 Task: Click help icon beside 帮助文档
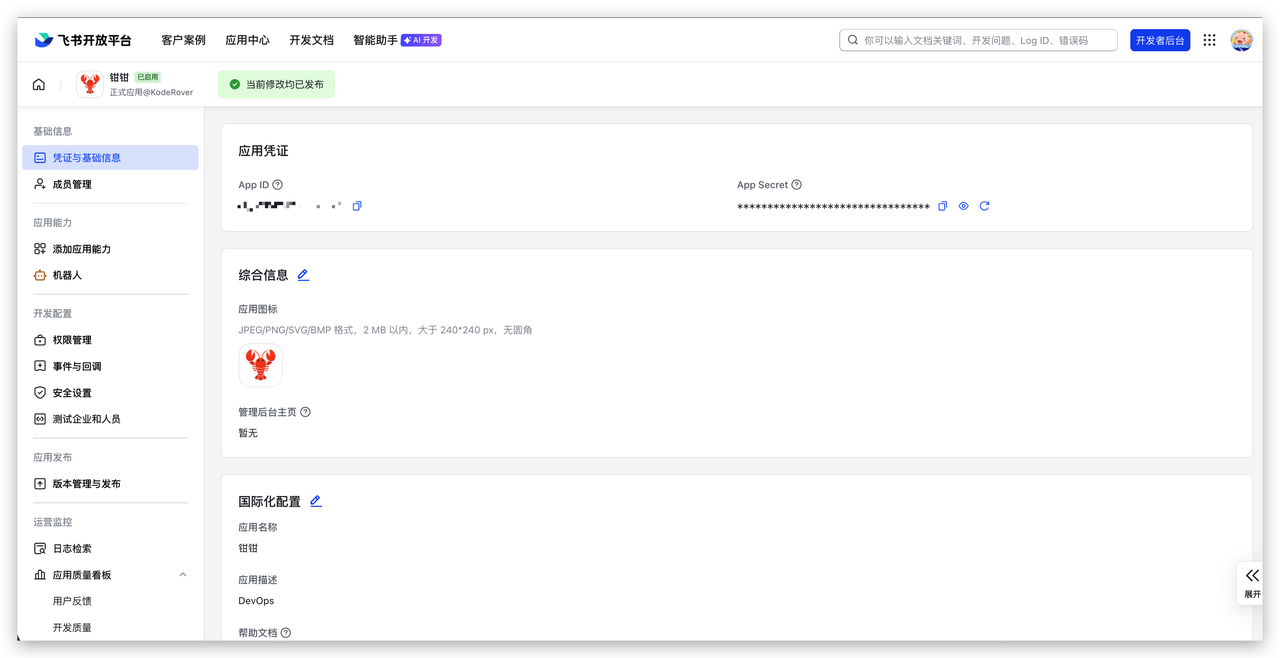[x=286, y=633]
